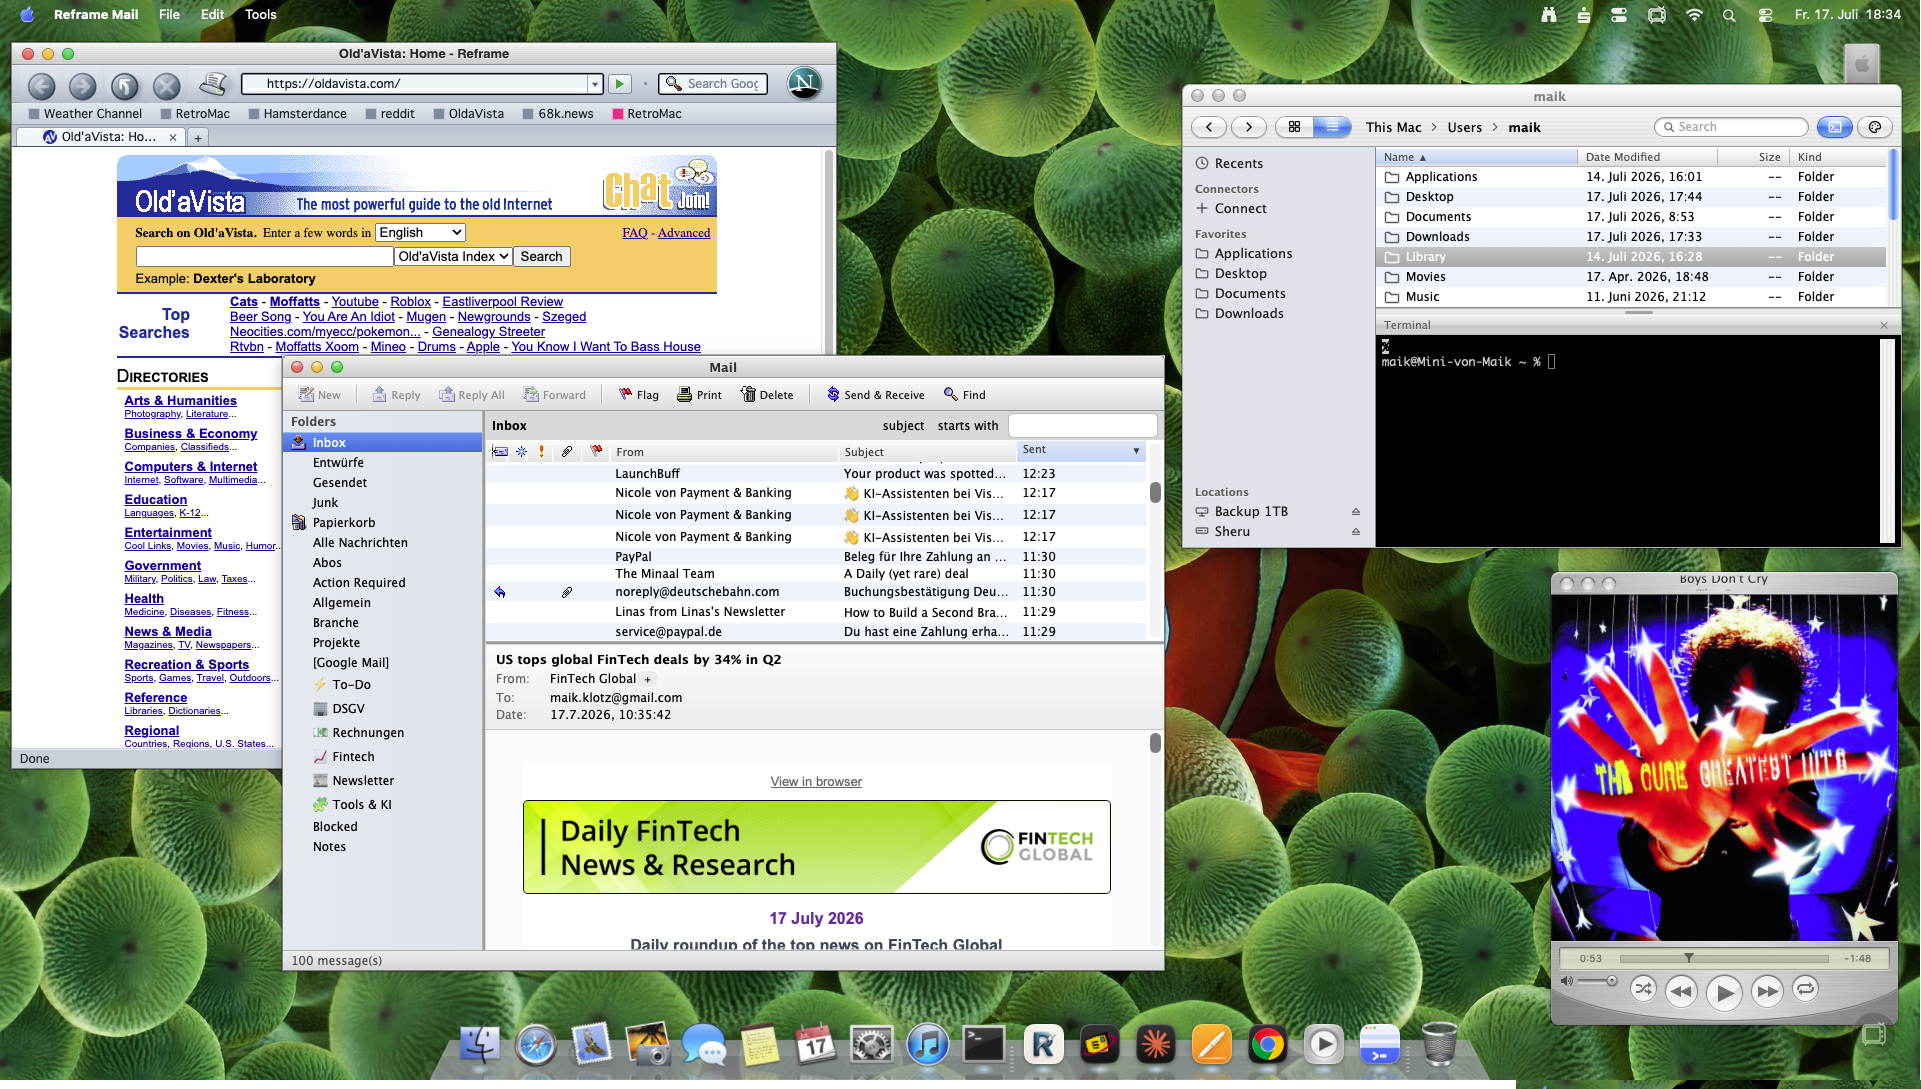Click the green Go arrow beside the URL

[620, 84]
